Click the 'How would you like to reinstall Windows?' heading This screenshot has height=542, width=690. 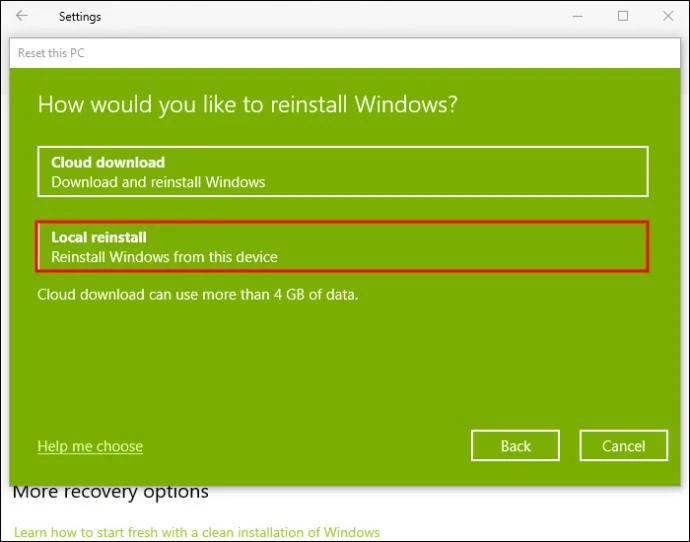click(x=248, y=105)
